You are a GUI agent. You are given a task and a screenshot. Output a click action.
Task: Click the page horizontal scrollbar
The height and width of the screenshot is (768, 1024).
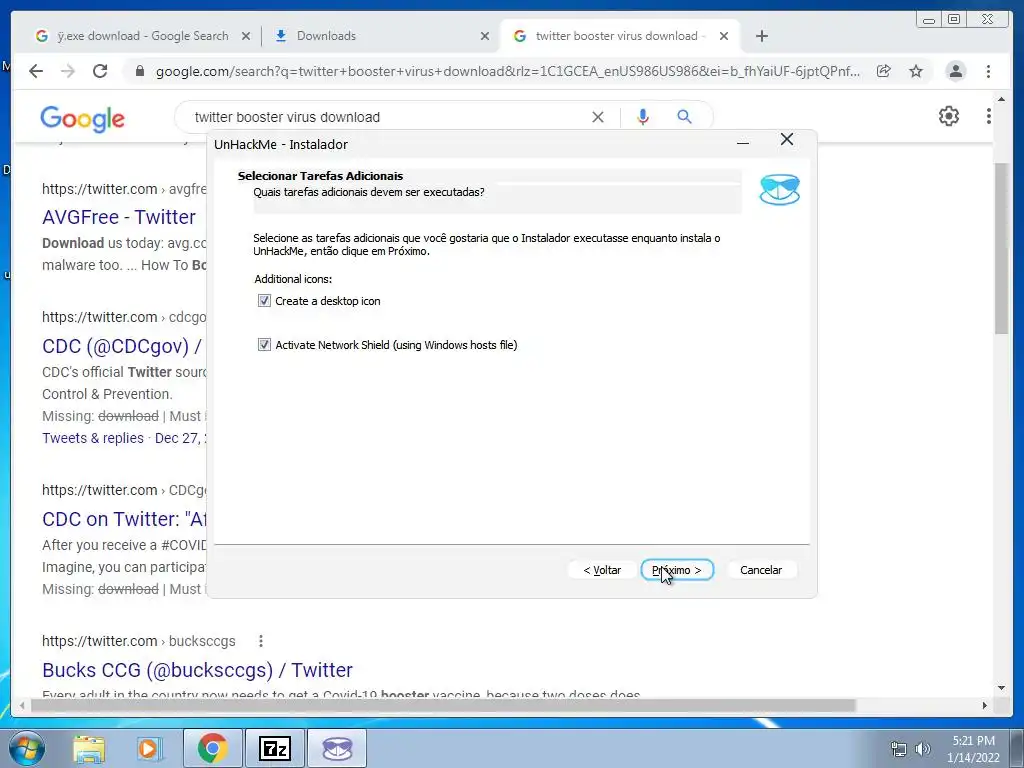(443, 705)
